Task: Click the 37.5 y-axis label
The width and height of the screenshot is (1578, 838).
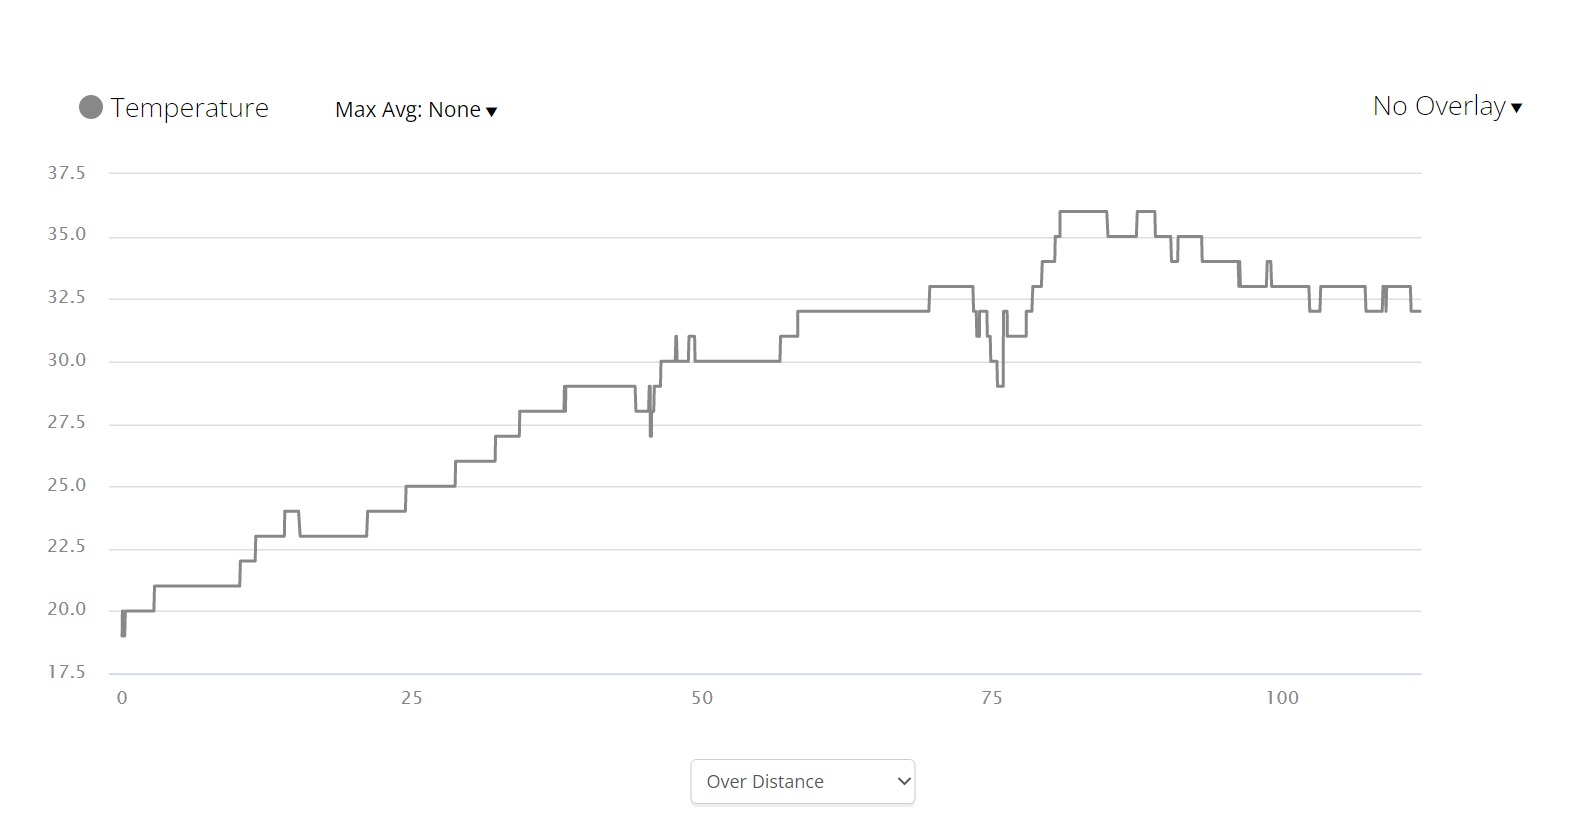Action: click(67, 173)
